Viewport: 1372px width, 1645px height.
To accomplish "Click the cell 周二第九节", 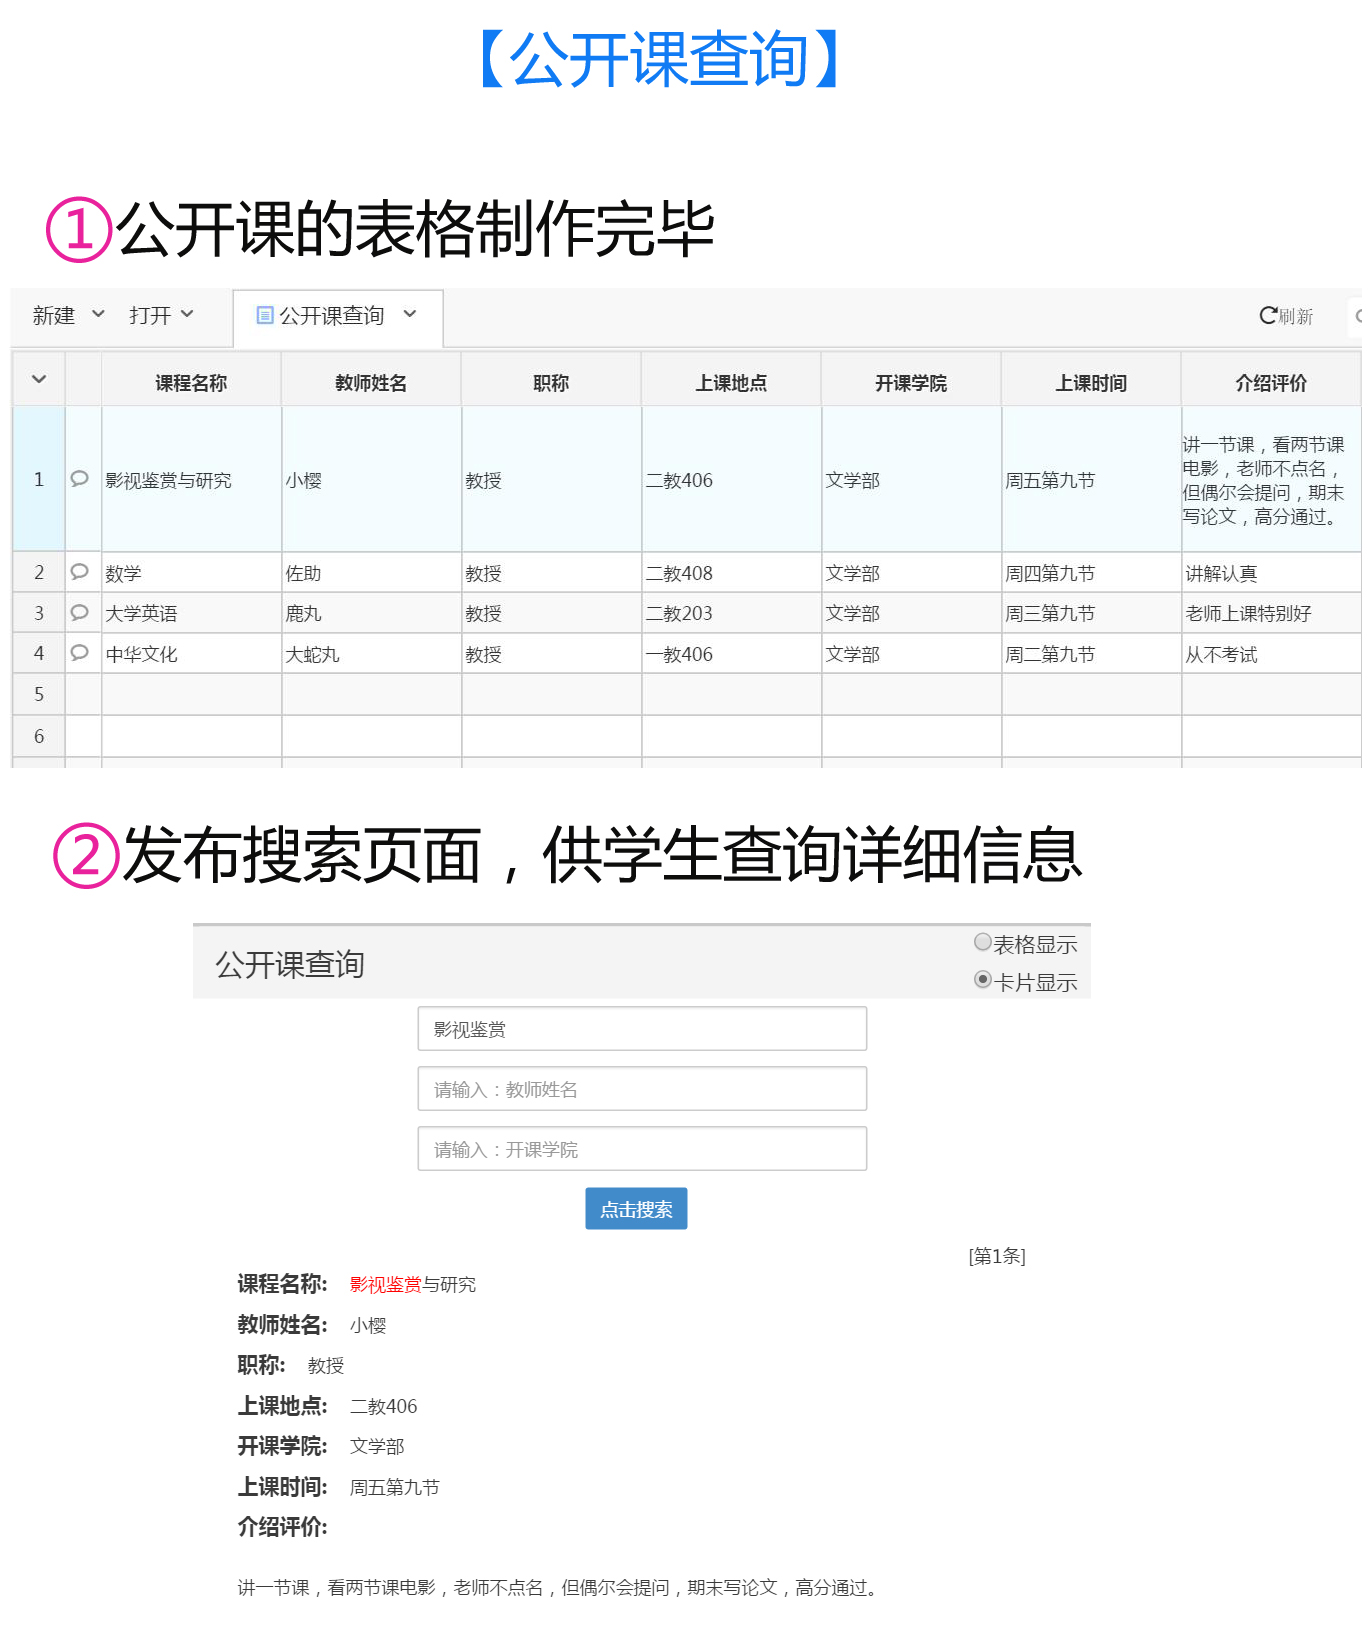I will click(x=1091, y=653).
